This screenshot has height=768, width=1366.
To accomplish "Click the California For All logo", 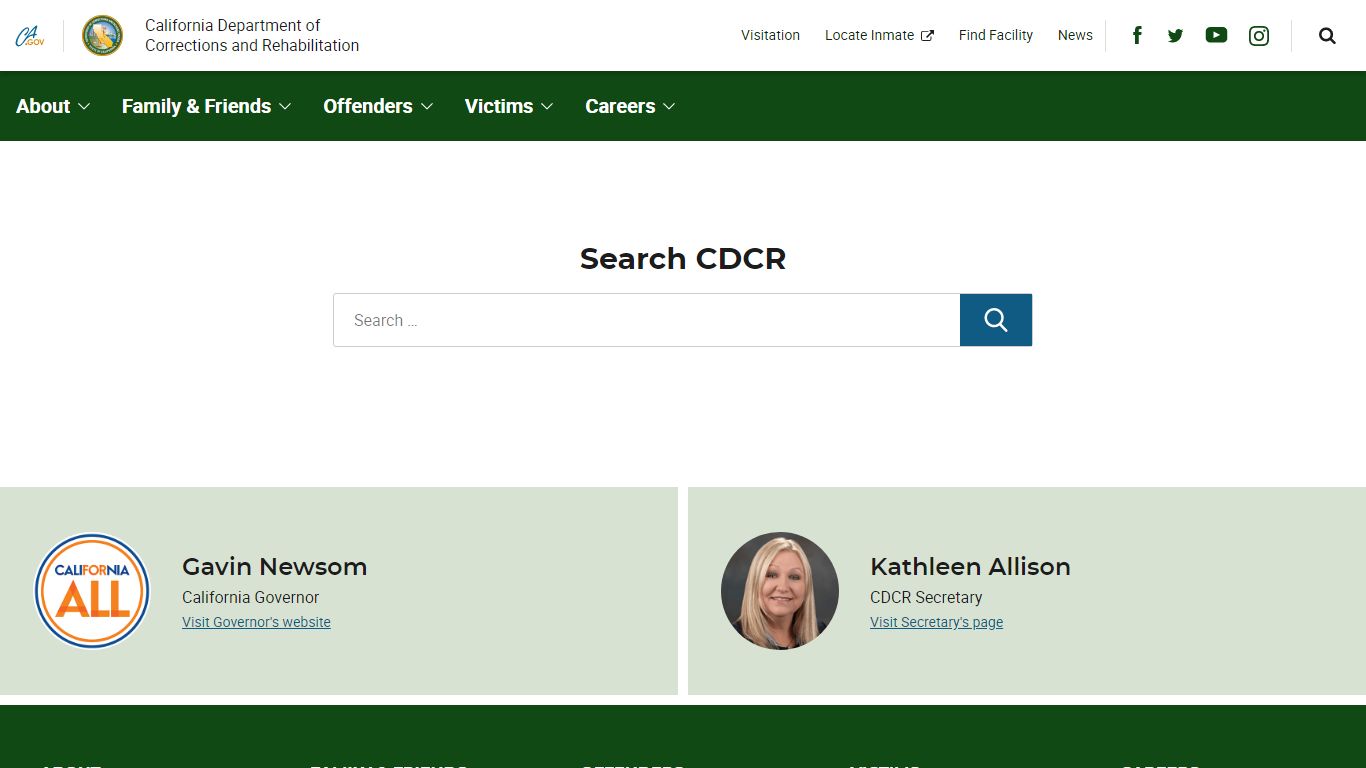I will pos(92,591).
